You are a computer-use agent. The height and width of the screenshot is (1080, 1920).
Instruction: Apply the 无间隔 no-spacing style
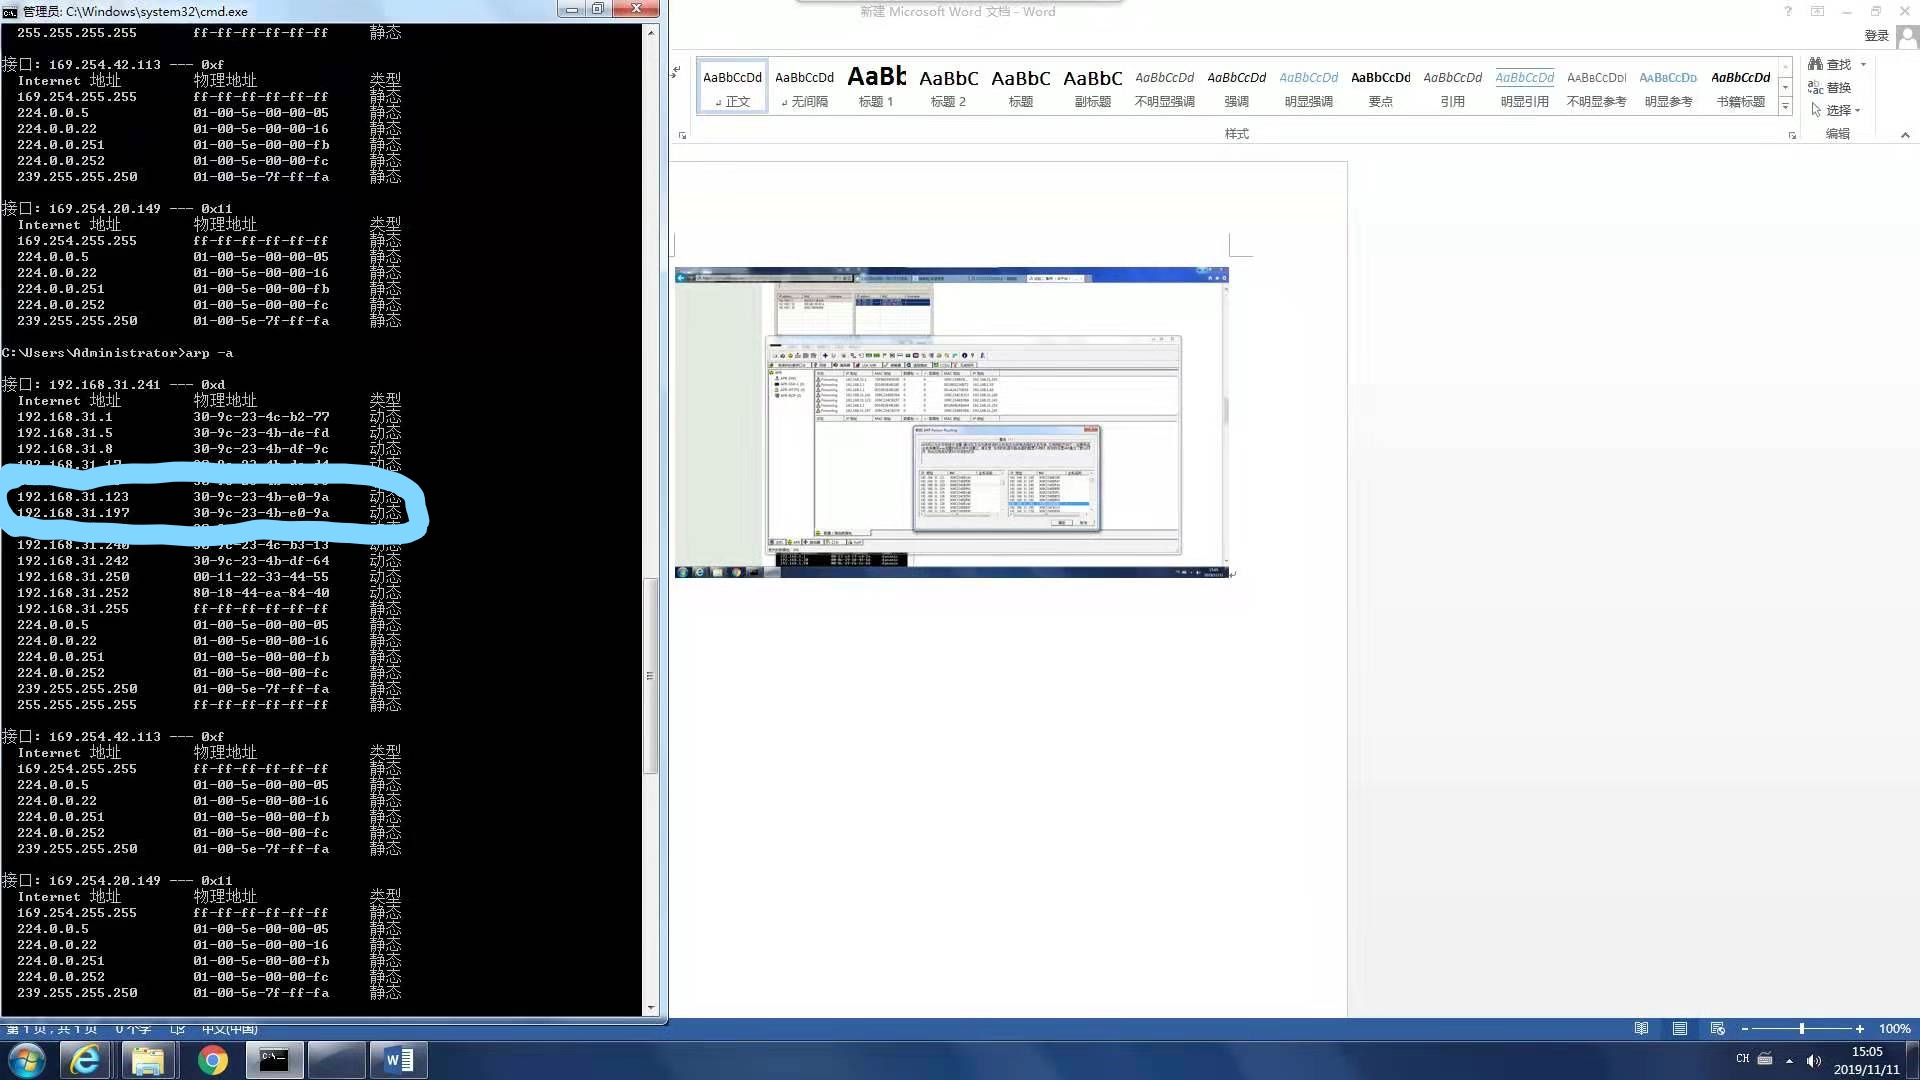[804, 87]
